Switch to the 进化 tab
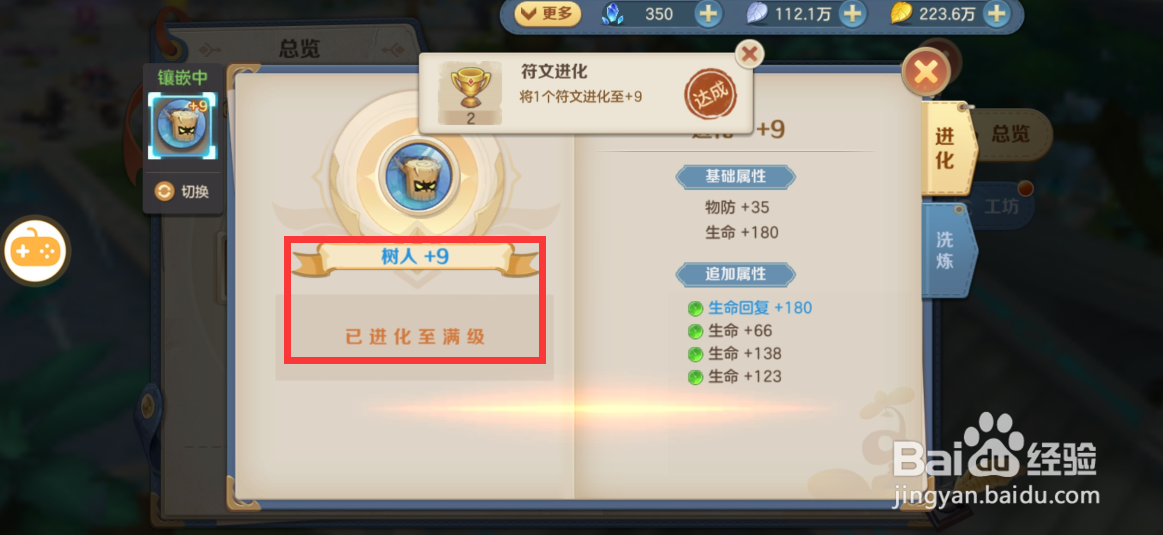Image resolution: width=1163 pixels, height=535 pixels. pos(944,148)
